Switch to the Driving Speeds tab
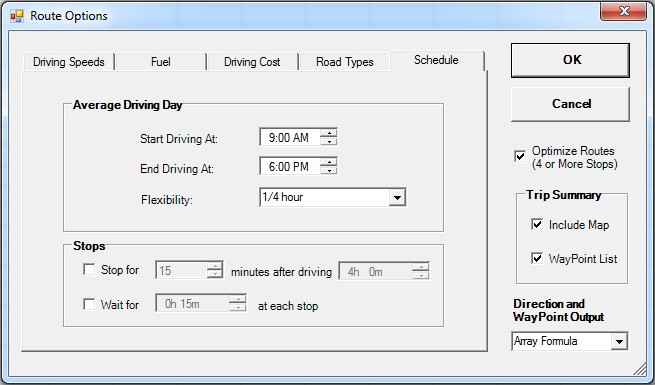 coord(69,62)
